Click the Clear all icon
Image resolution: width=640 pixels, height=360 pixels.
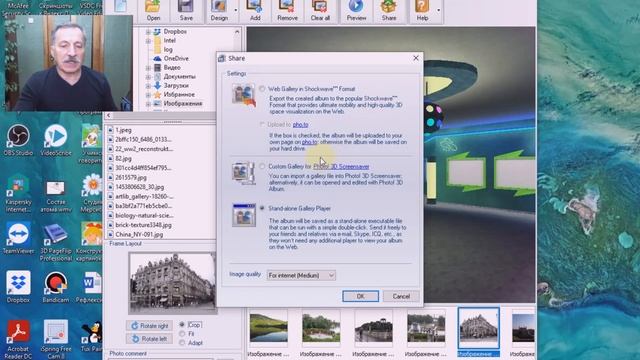[320, 11]
